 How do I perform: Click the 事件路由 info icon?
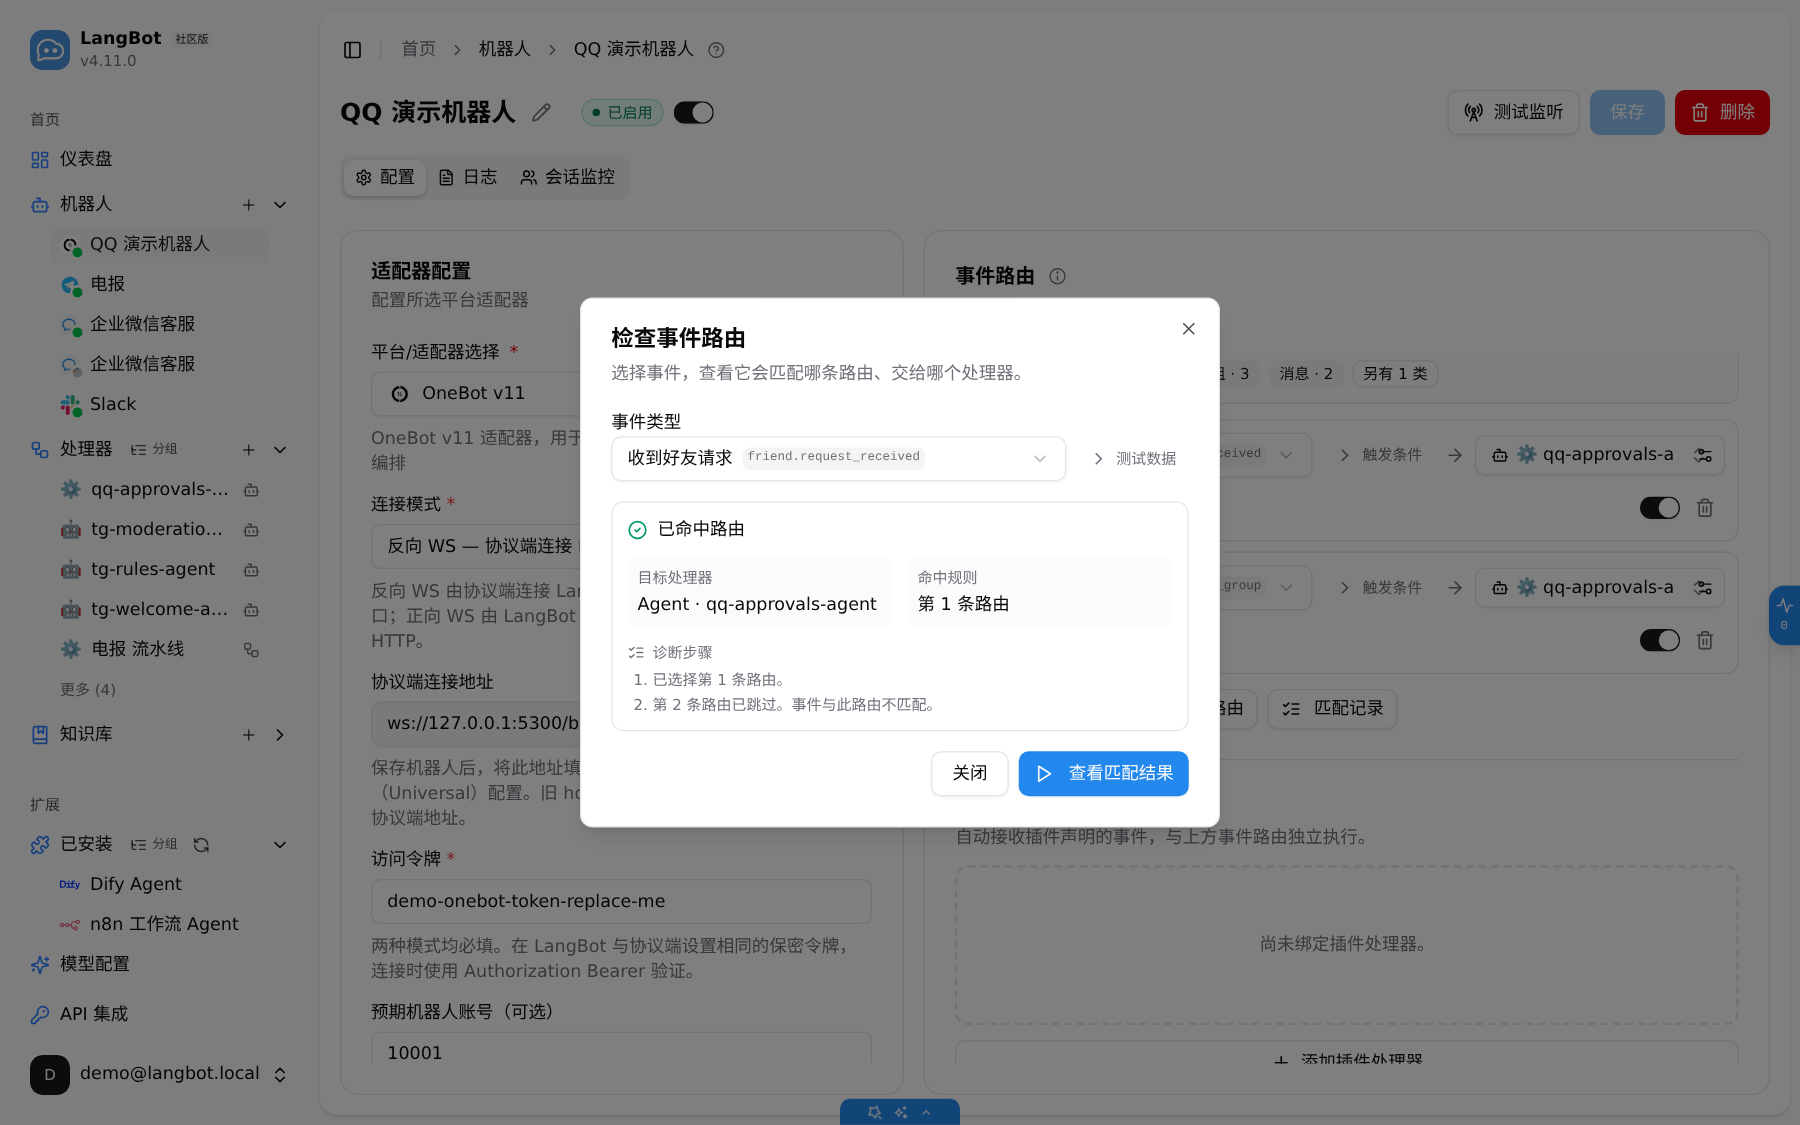1057,276
